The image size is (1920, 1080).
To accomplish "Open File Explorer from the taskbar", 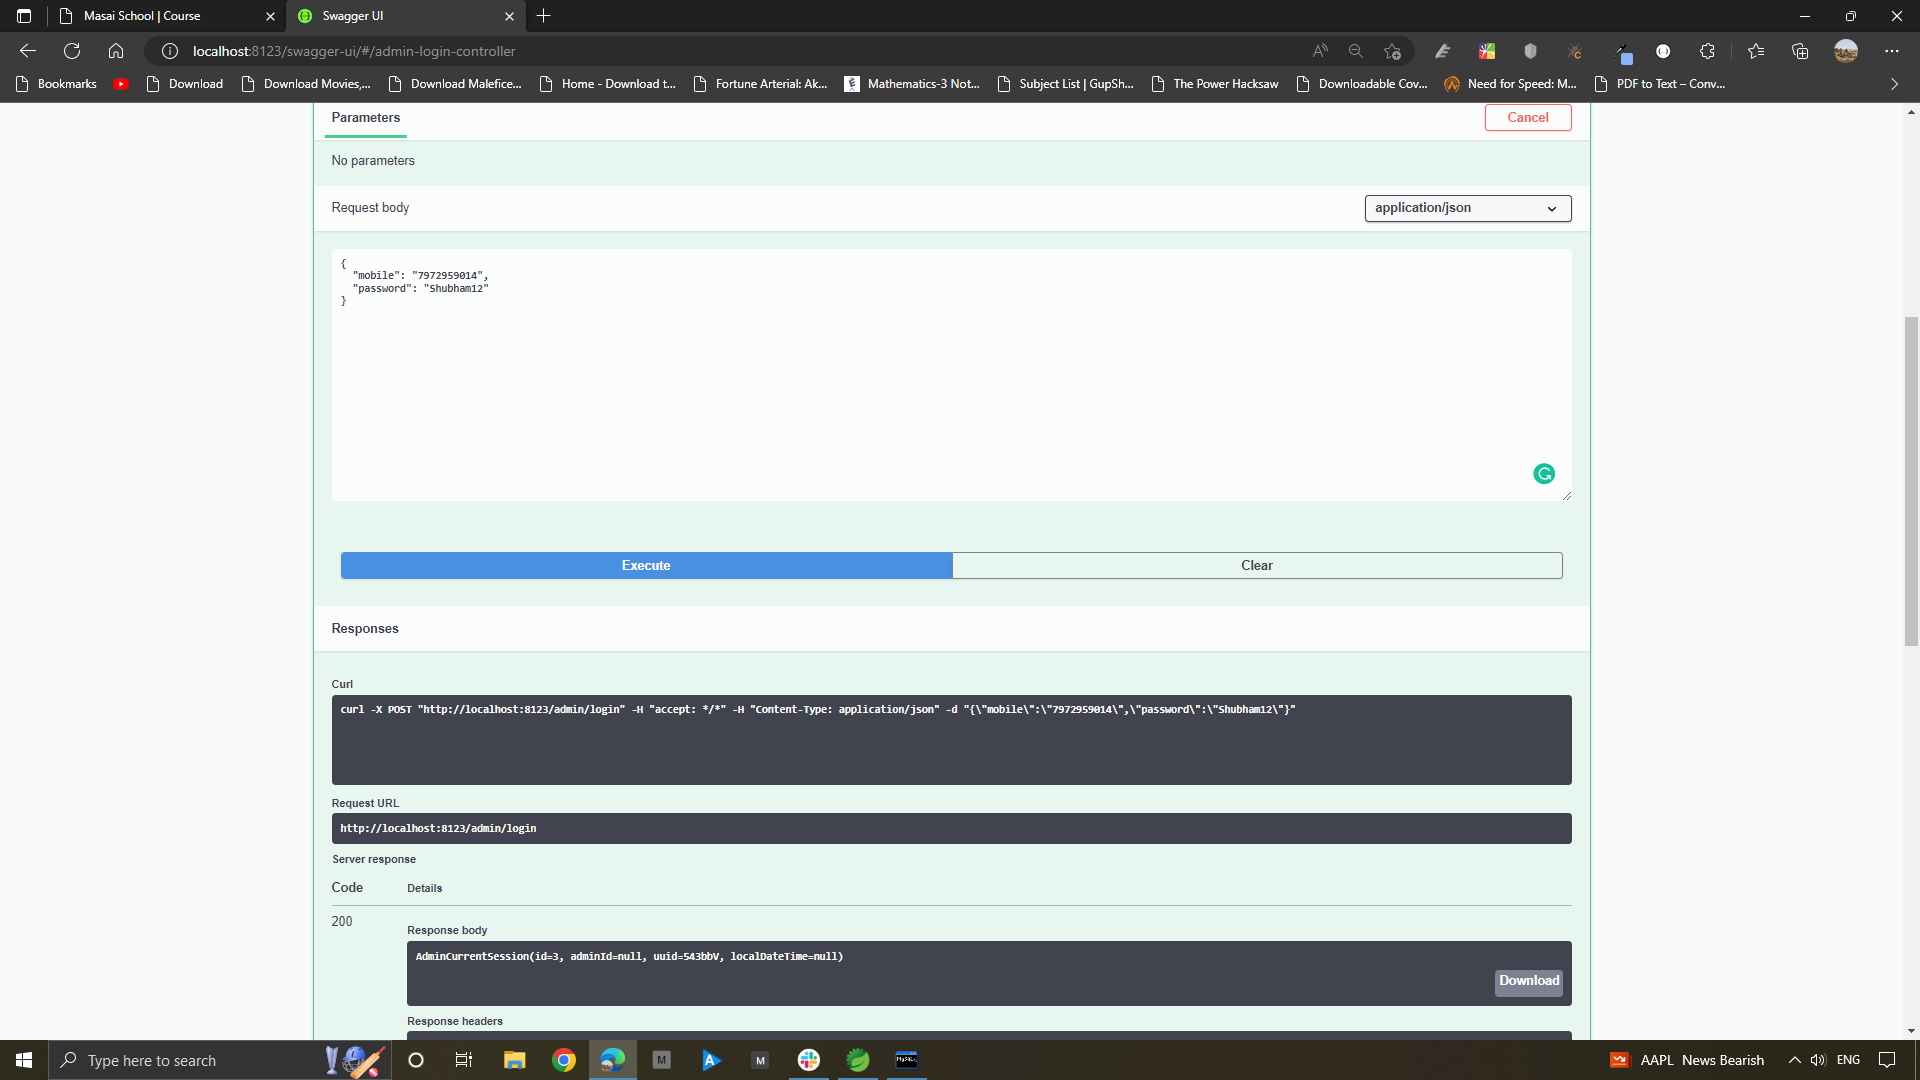I will click(514, 1060).
